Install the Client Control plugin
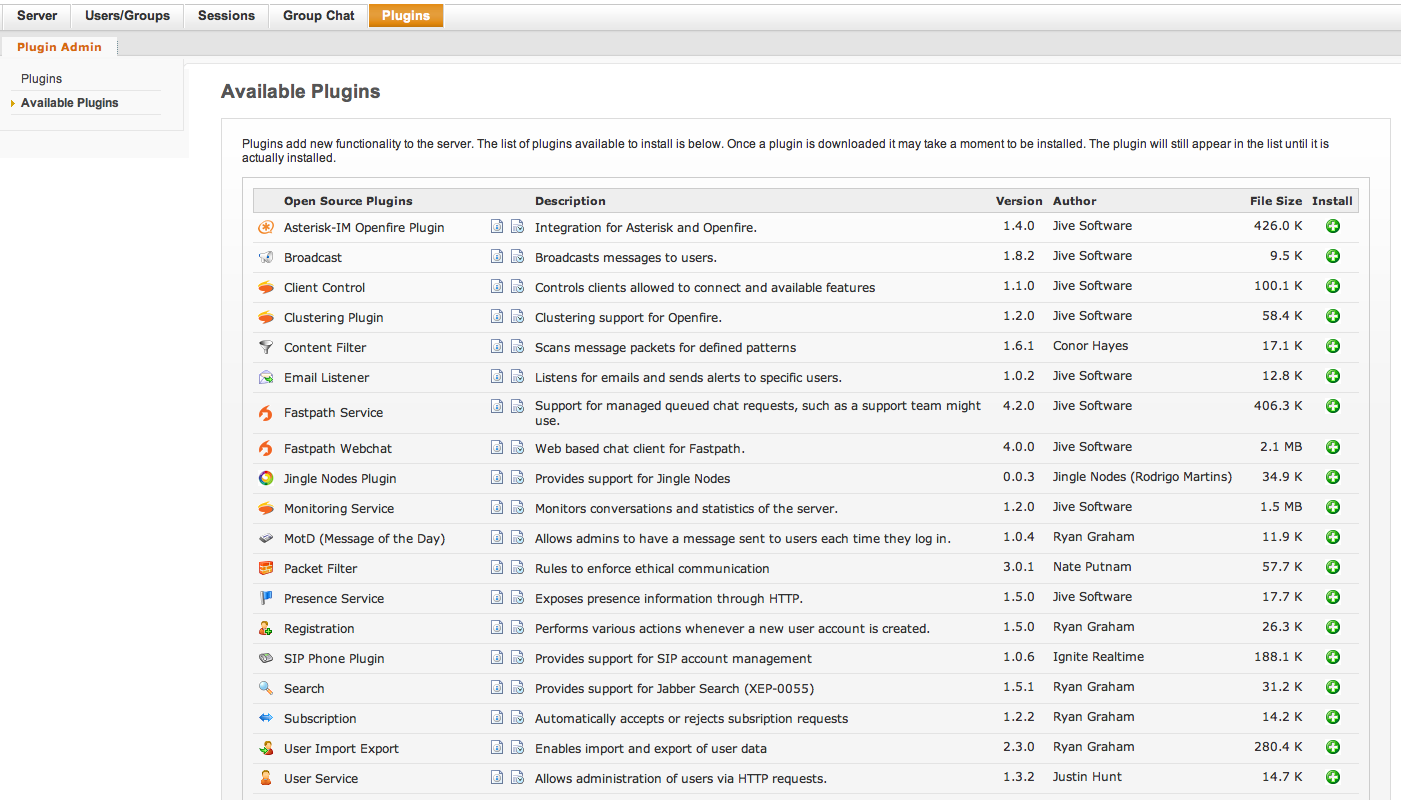The width and height of the screenshot is (1401, 800). (x=1332, y=287)
